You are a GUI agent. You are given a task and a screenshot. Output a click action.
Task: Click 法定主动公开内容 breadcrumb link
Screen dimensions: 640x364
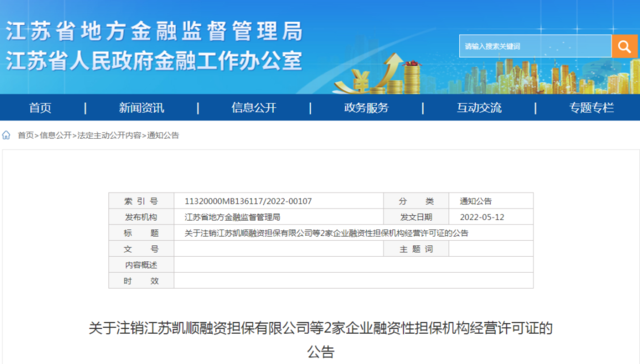pos(109,135)
